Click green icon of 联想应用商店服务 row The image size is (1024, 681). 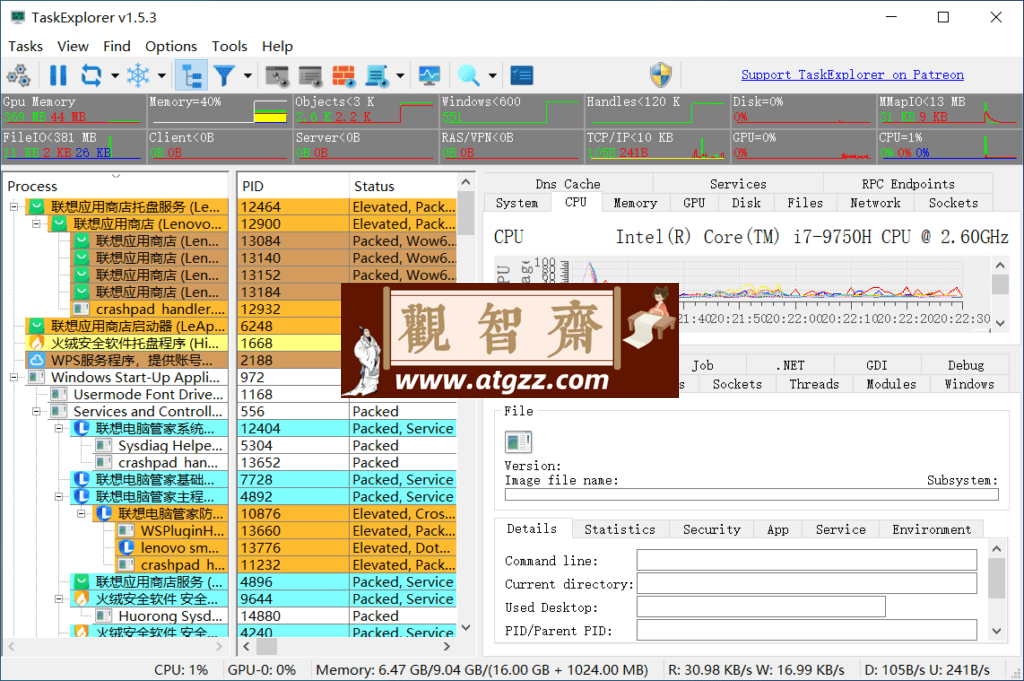click(81, 582)
